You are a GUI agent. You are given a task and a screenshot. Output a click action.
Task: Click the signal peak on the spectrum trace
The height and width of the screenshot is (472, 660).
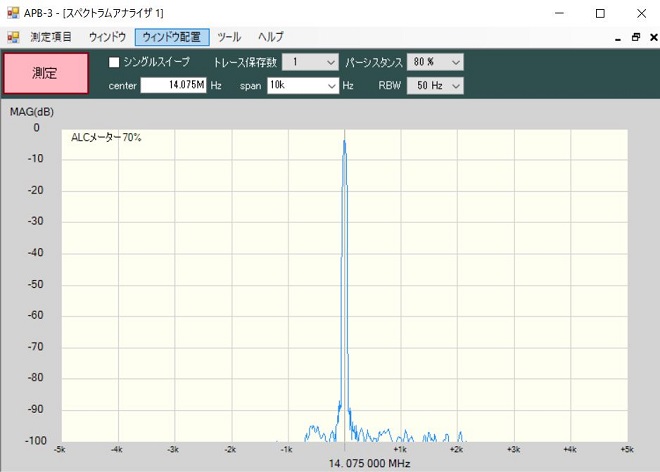click(344, 142)
